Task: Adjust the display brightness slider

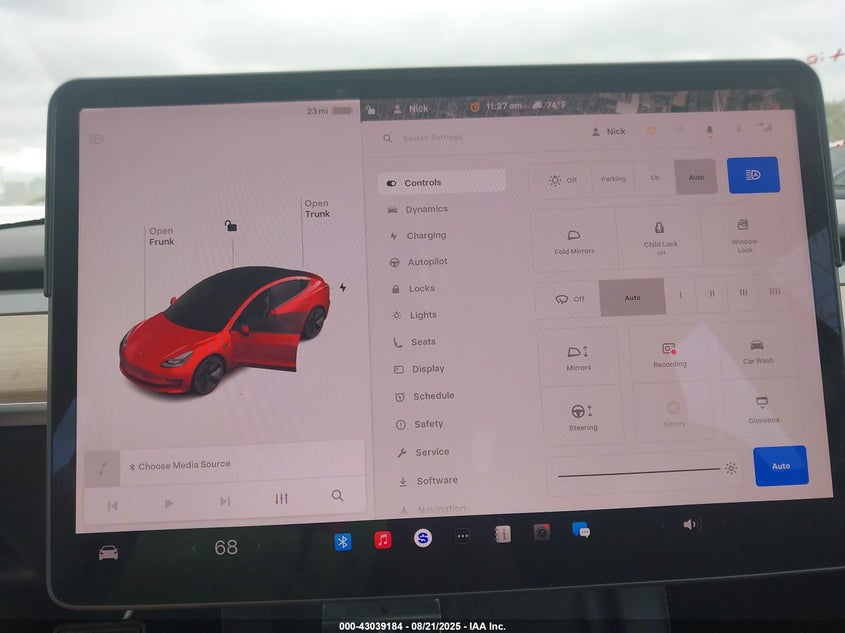Action: pos(639,469)
